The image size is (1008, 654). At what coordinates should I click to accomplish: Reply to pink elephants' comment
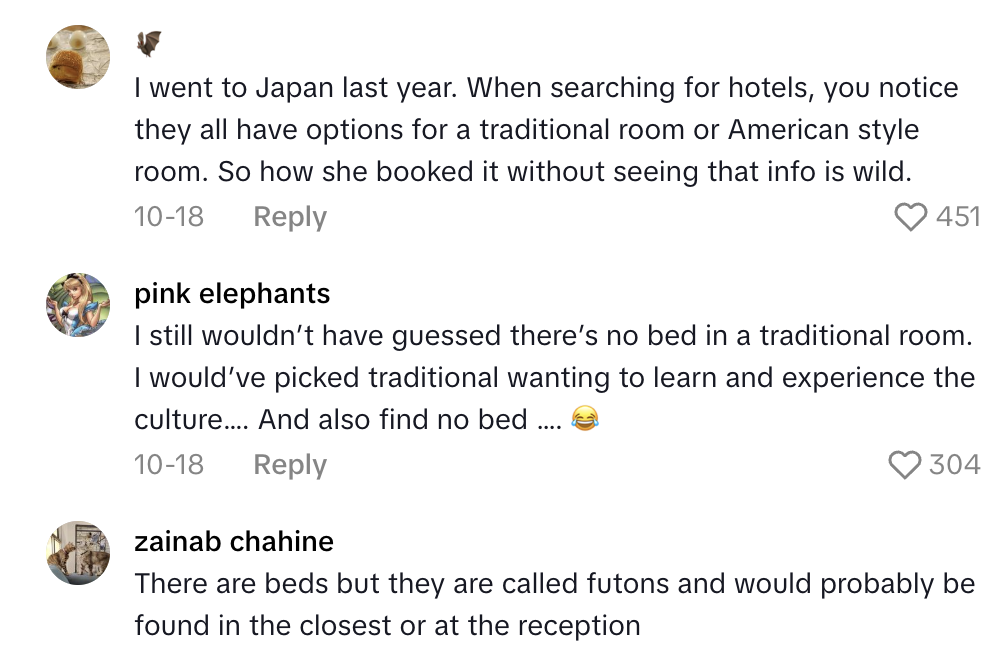pos(289,464)
